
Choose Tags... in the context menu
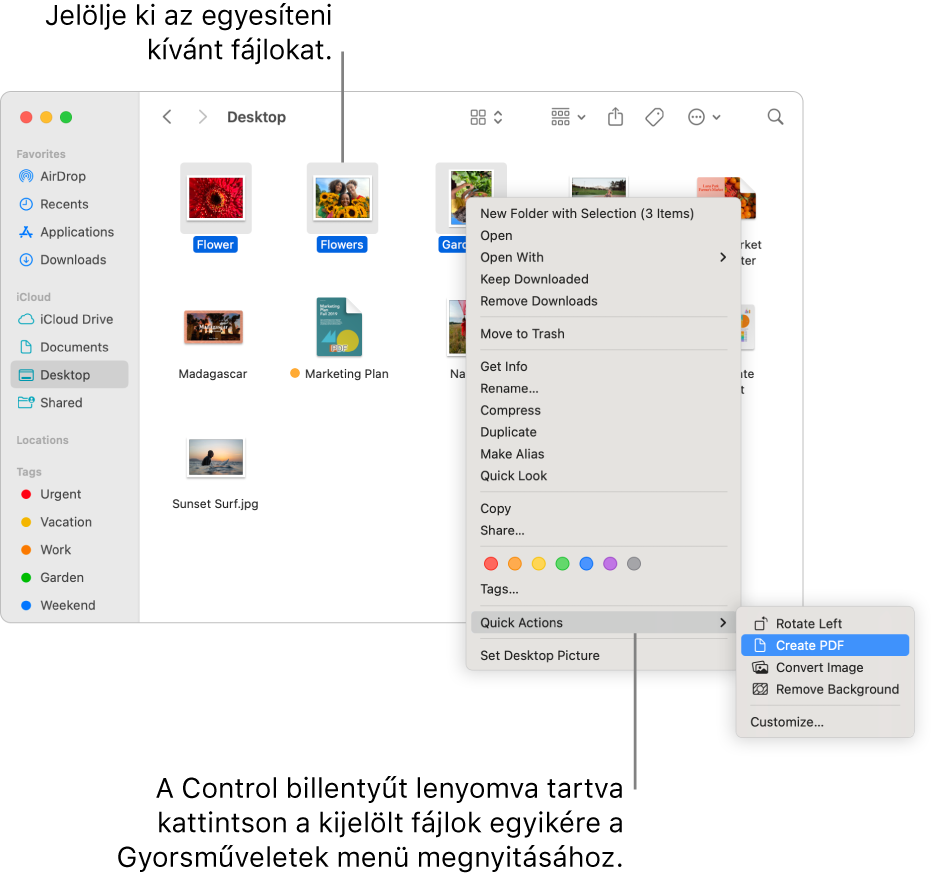coord(499,589)
